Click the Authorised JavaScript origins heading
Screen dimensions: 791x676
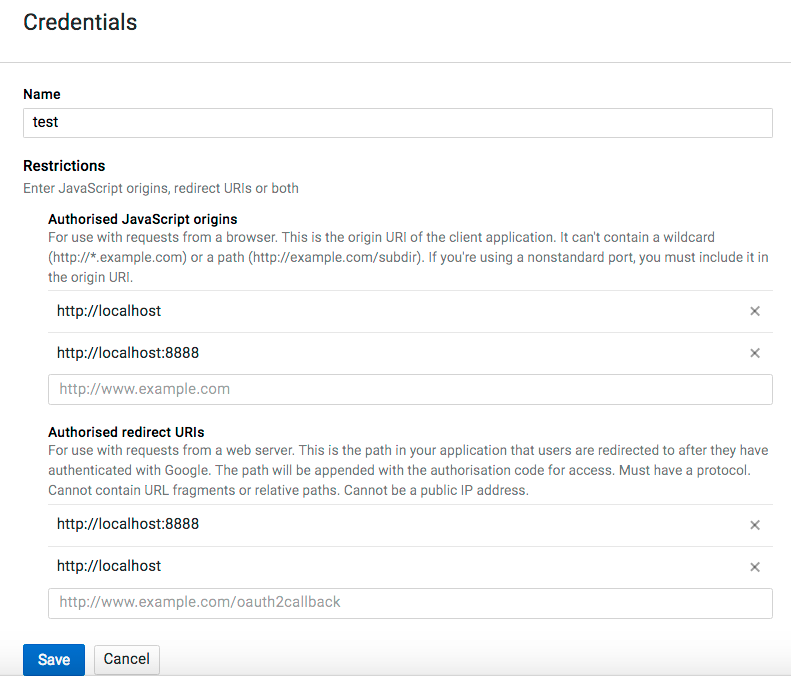point(143,219)
